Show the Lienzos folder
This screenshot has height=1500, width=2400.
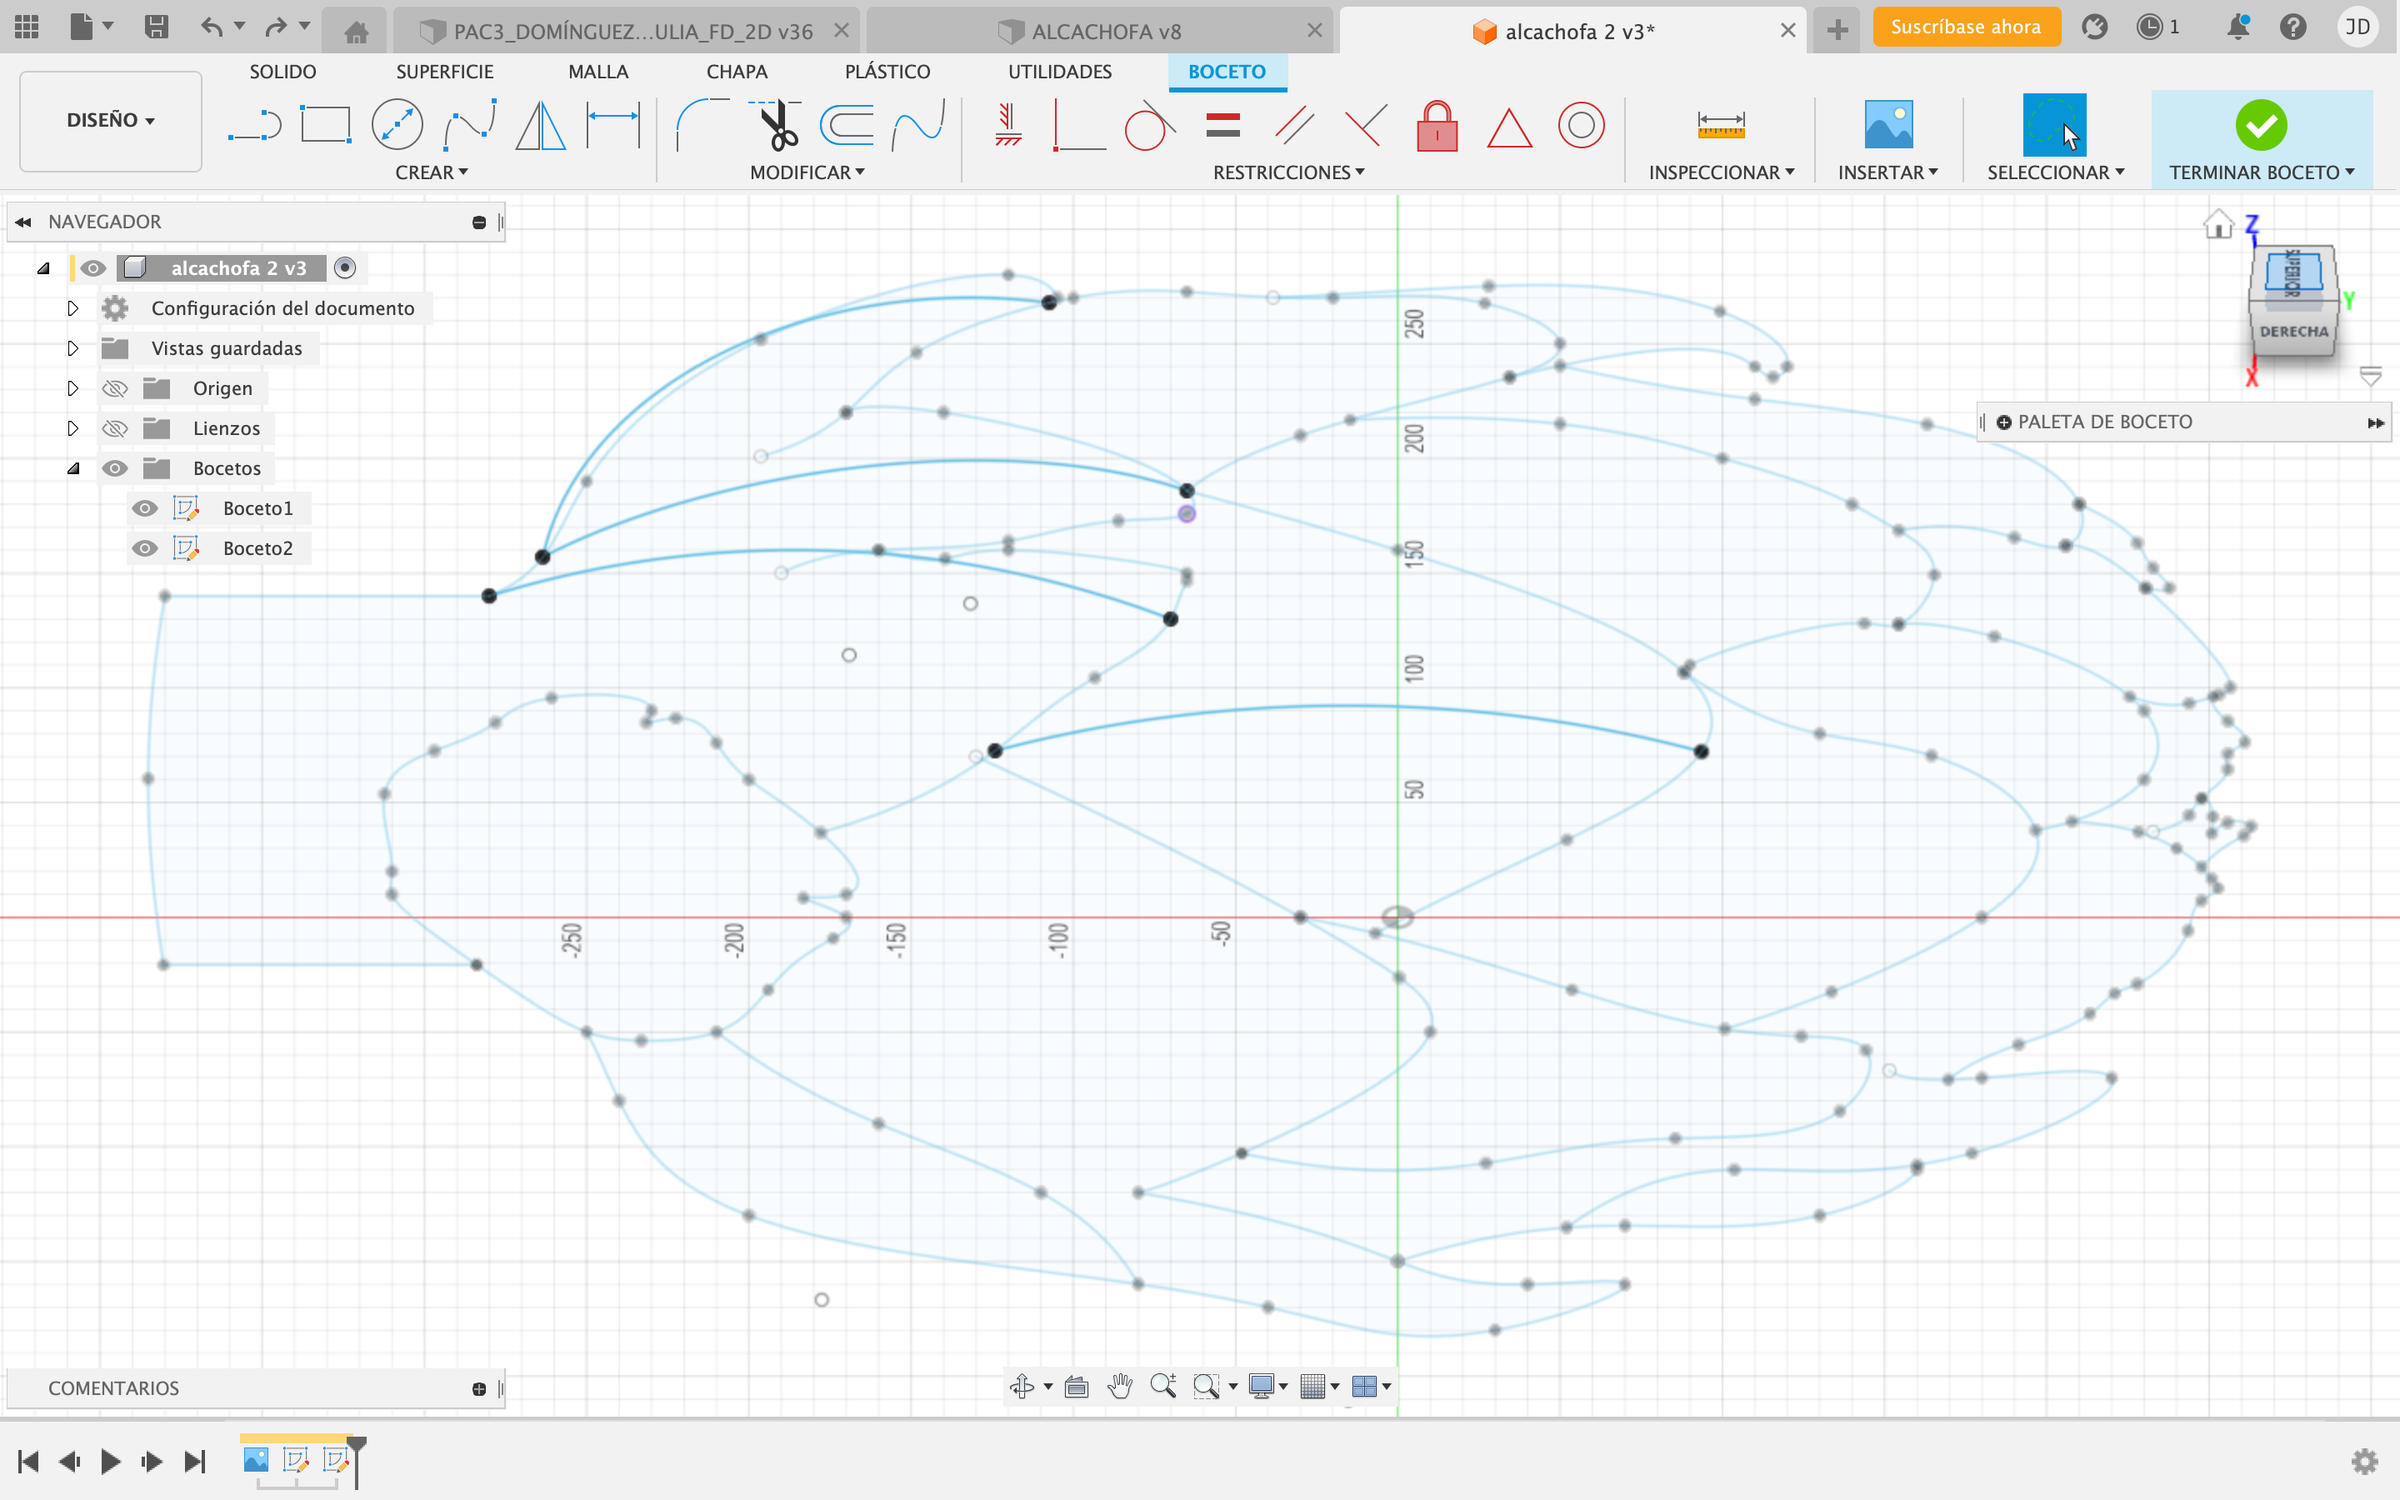[115, 428]
